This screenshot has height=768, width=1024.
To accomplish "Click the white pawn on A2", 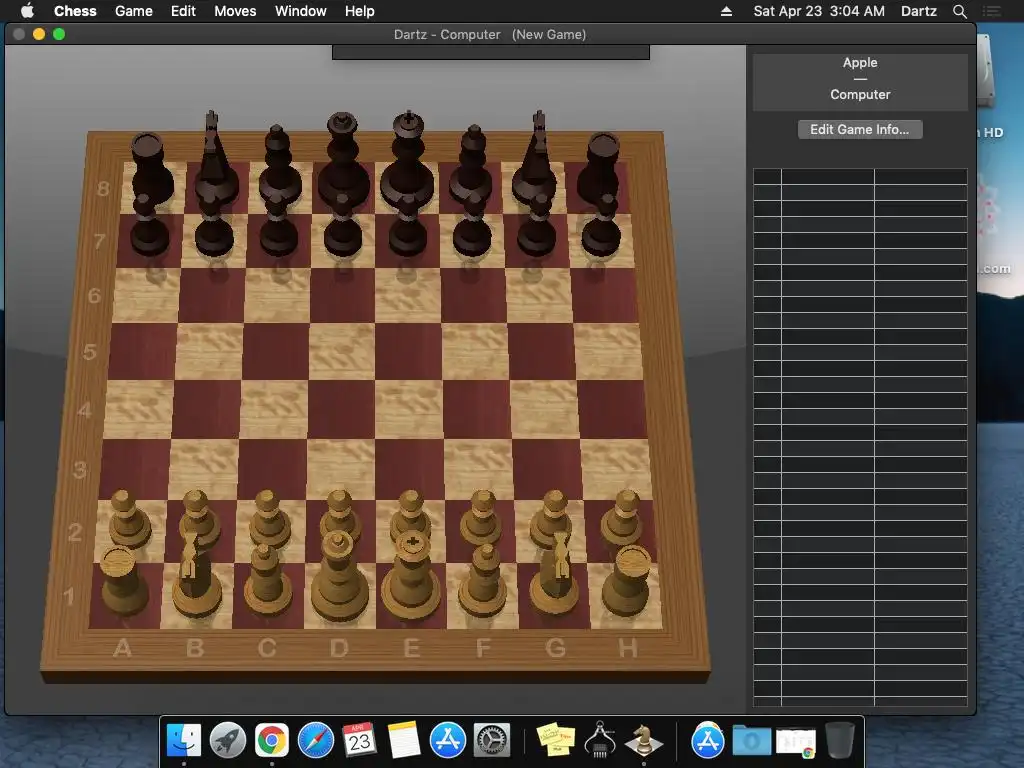I will [129, 518].
